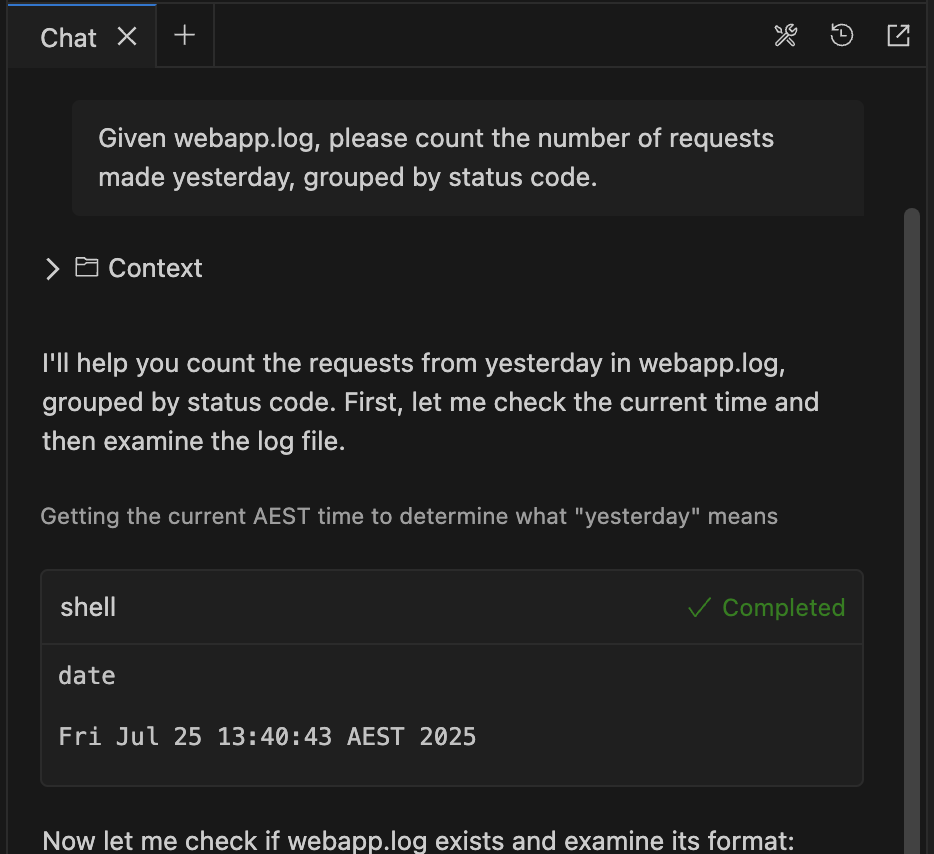Click the clock-with-arrow history icon
The width and height of the screenshot is (934, 854).
coord(842,35)
